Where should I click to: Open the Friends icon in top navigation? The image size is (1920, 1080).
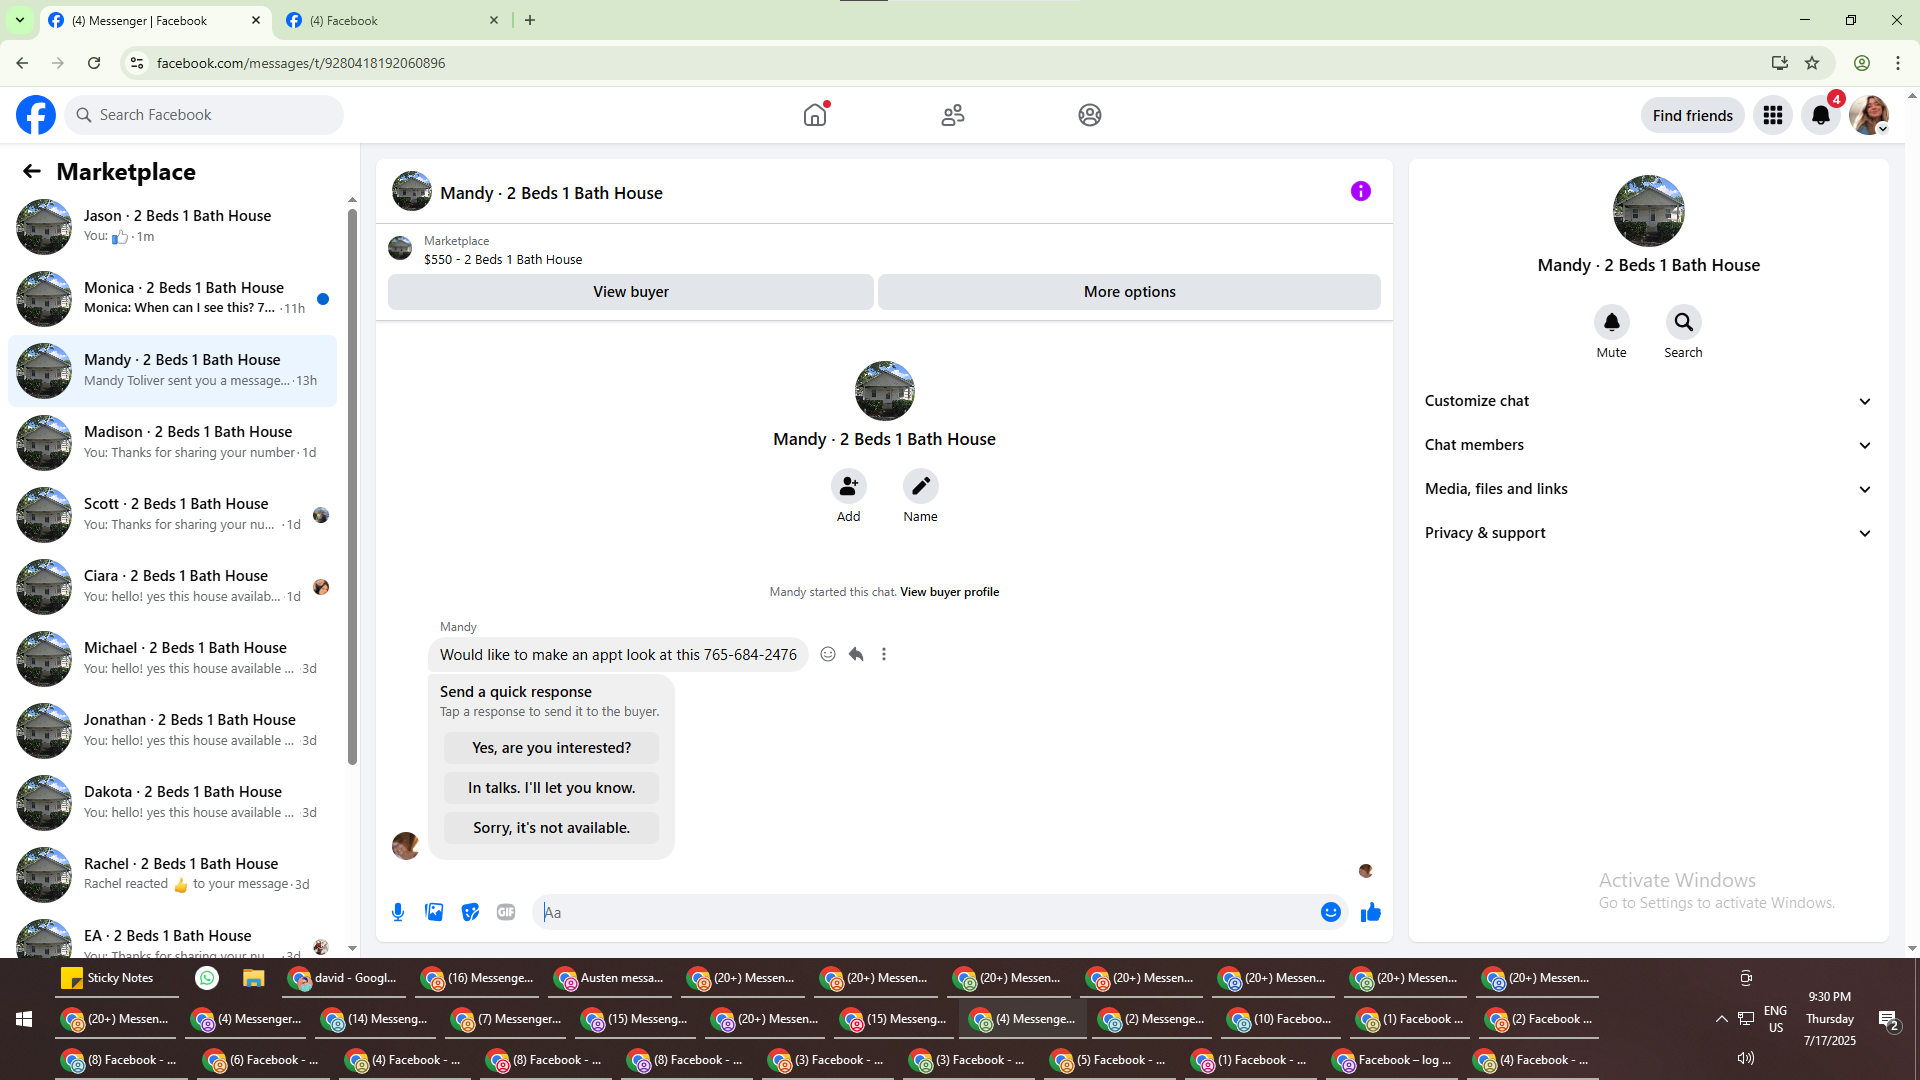[x=953, y=115]
